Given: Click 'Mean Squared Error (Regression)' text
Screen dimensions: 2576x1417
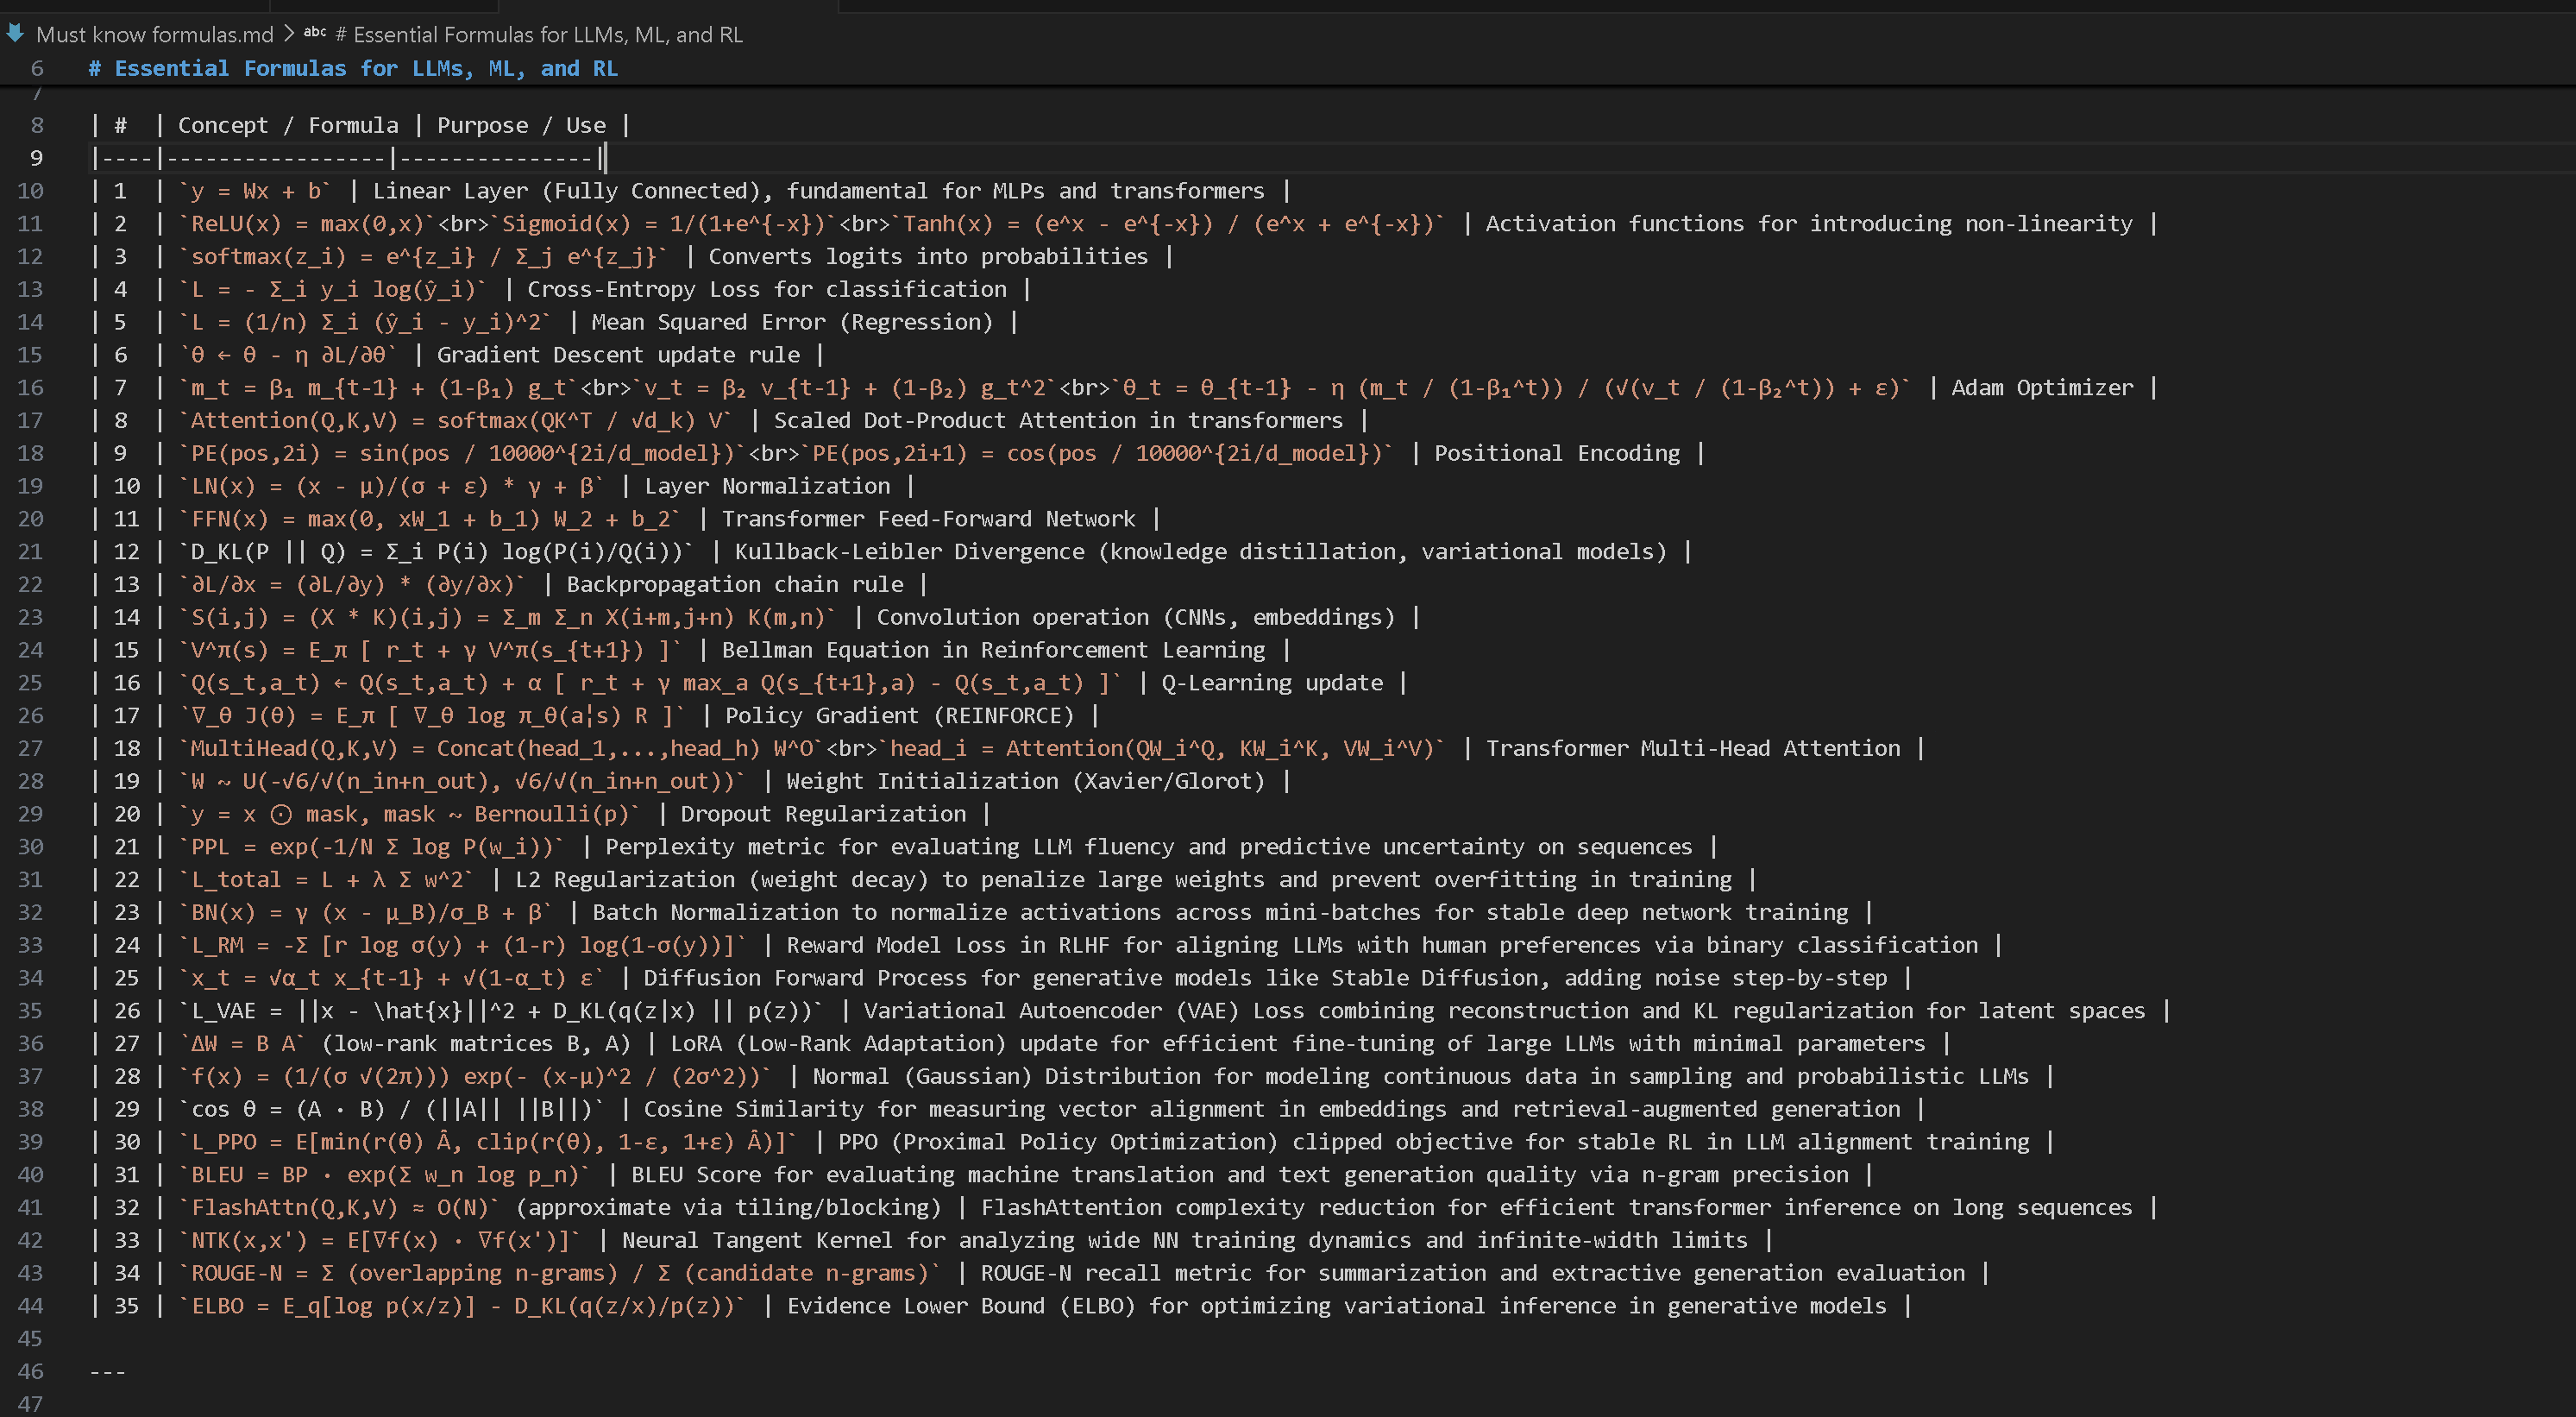Looking at the screenshot, I should [792, 322].
